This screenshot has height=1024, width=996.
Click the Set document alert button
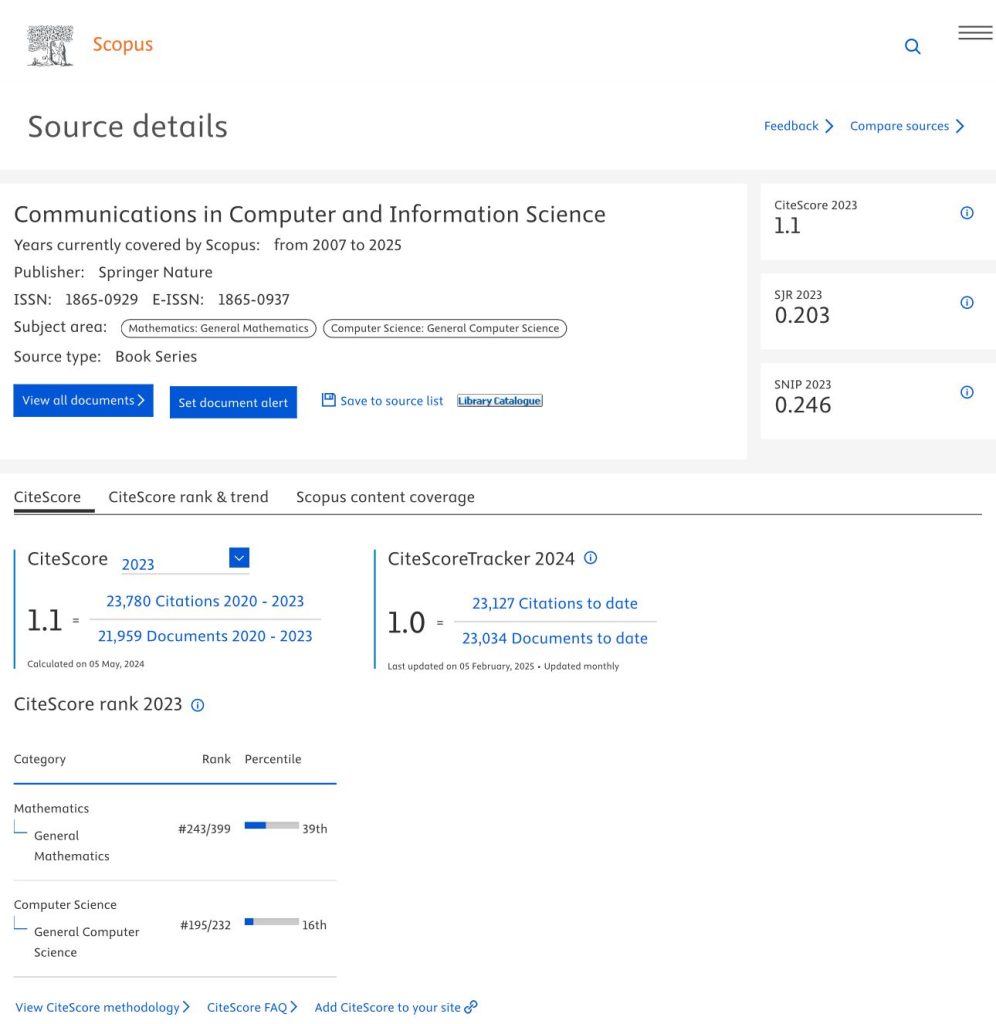coord(233,402)
